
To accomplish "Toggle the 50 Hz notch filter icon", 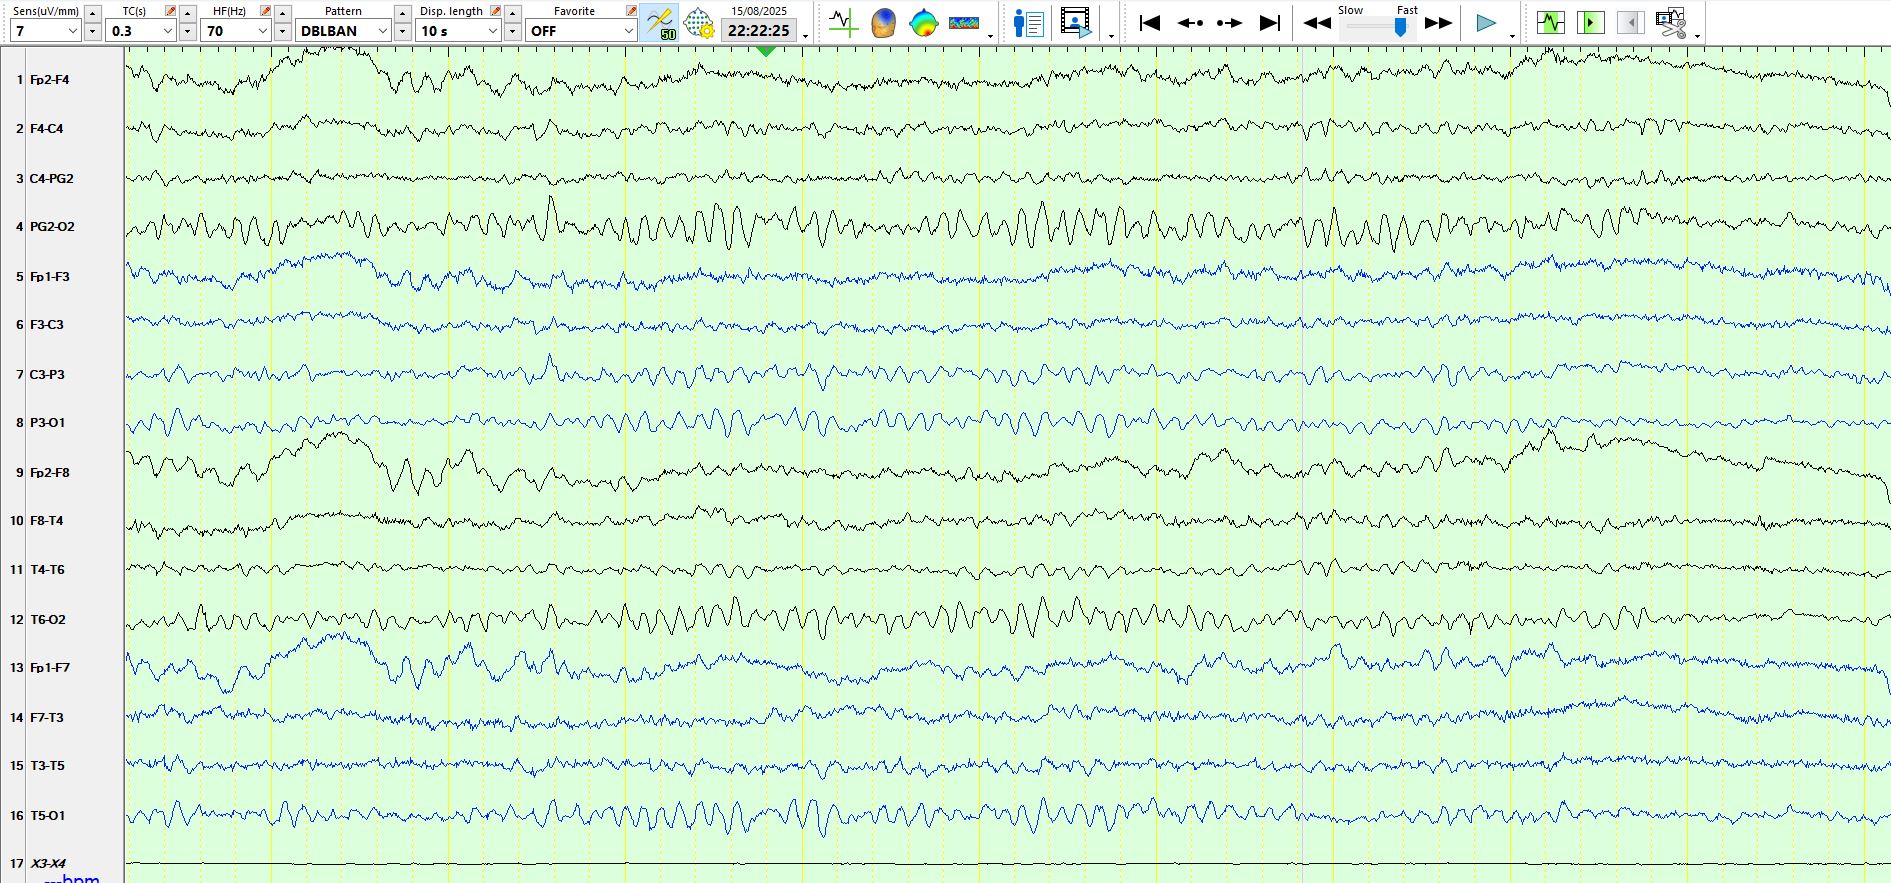I will [x=660, y=22].
